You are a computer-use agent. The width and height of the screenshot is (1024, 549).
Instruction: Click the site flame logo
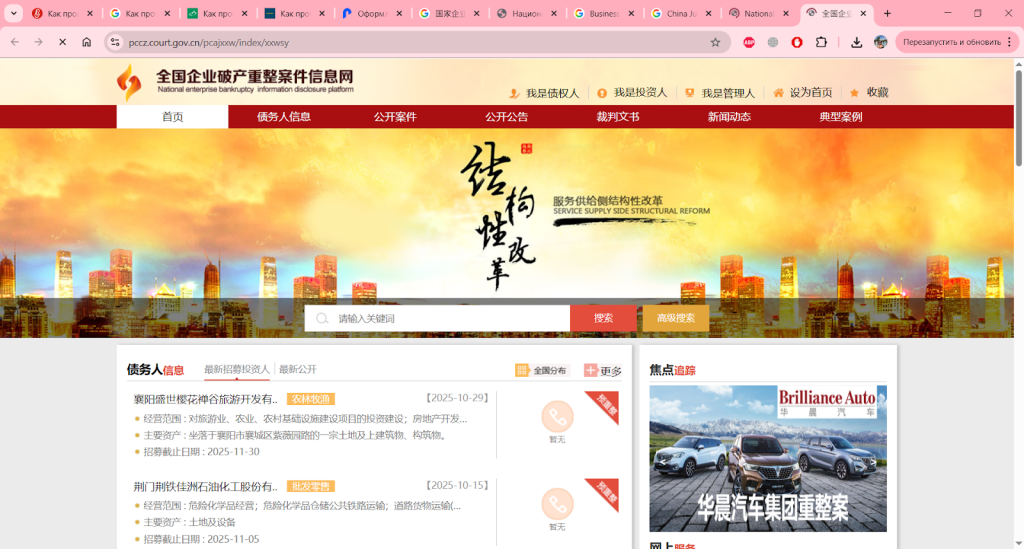pos(129,82)
